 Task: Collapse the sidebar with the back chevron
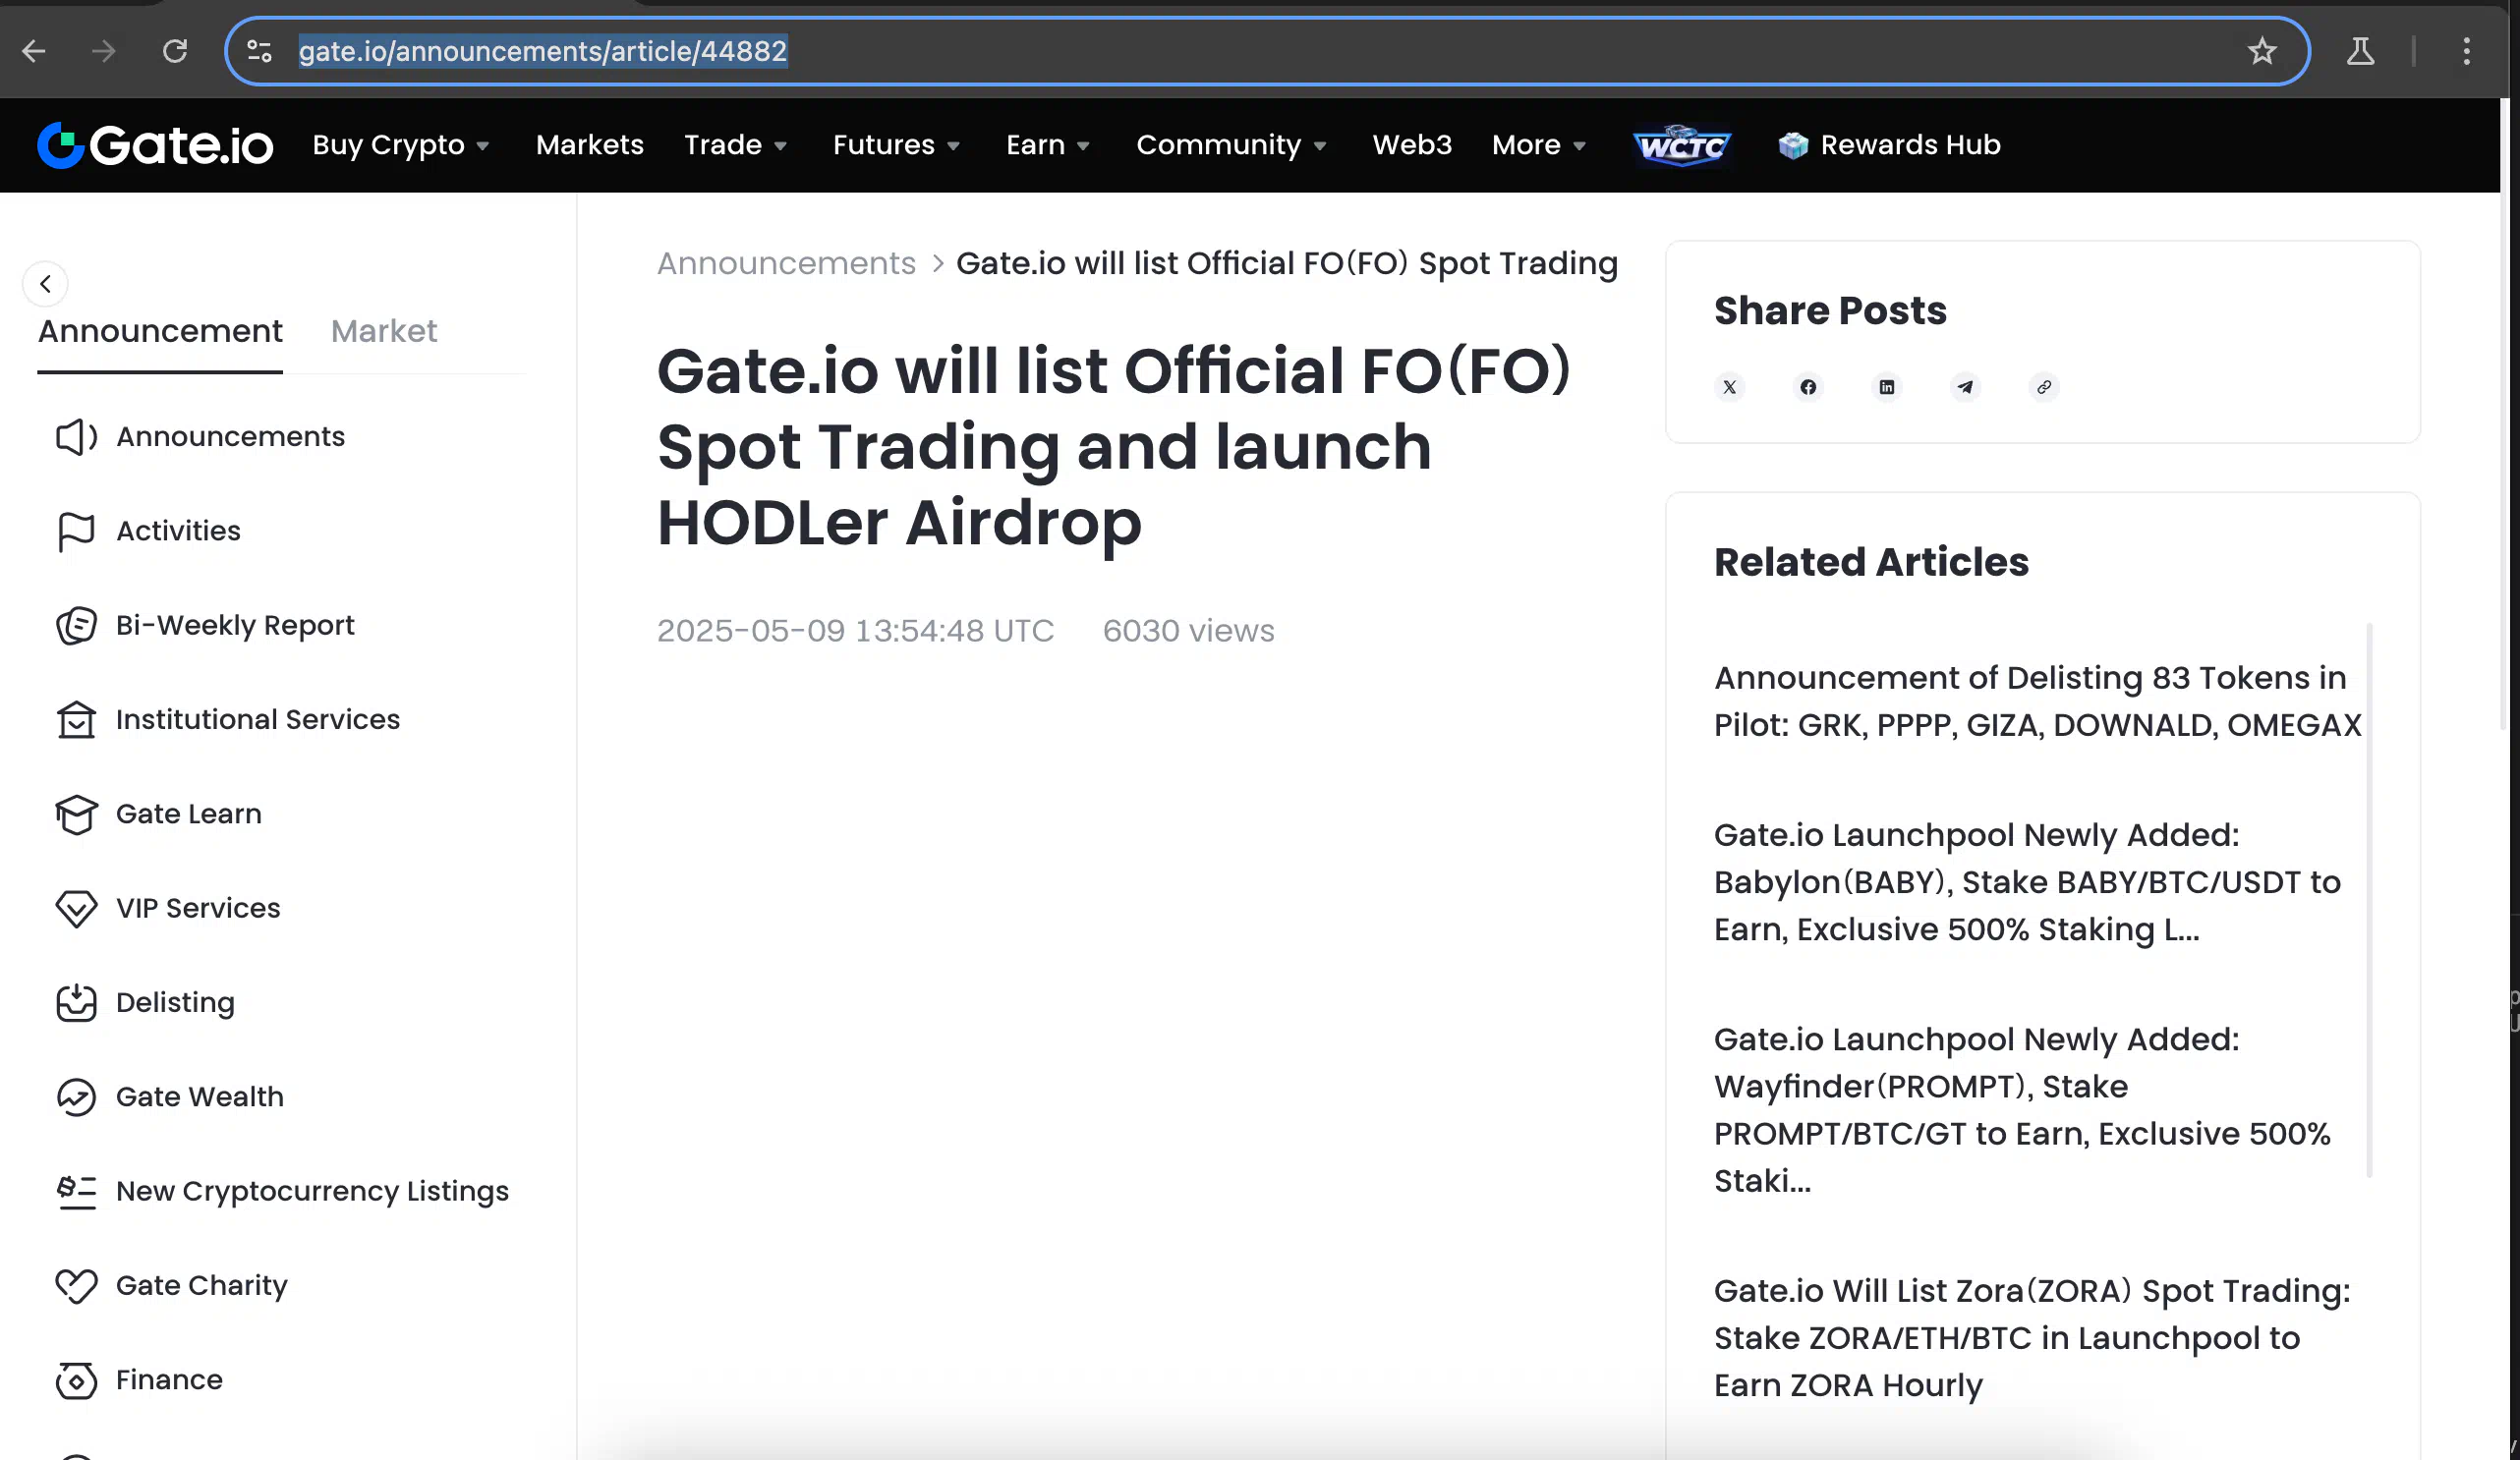point(45,284)
